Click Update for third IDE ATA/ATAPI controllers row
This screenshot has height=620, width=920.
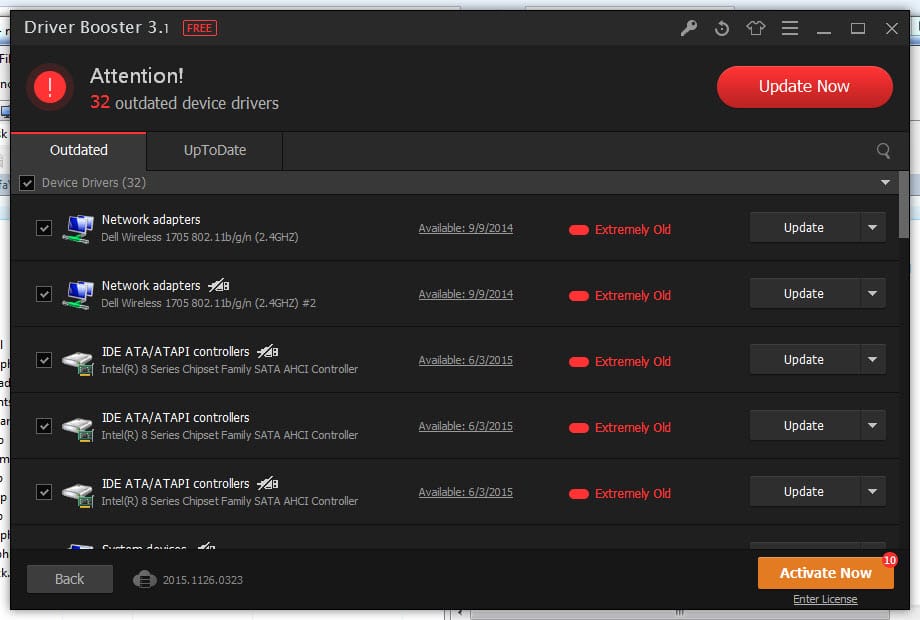tap(804, 492)
